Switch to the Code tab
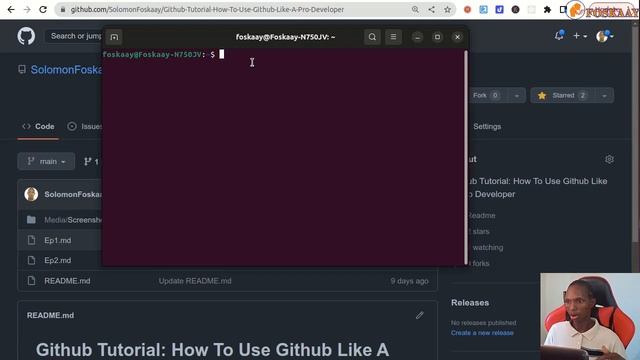 click(x=38, y=127)
